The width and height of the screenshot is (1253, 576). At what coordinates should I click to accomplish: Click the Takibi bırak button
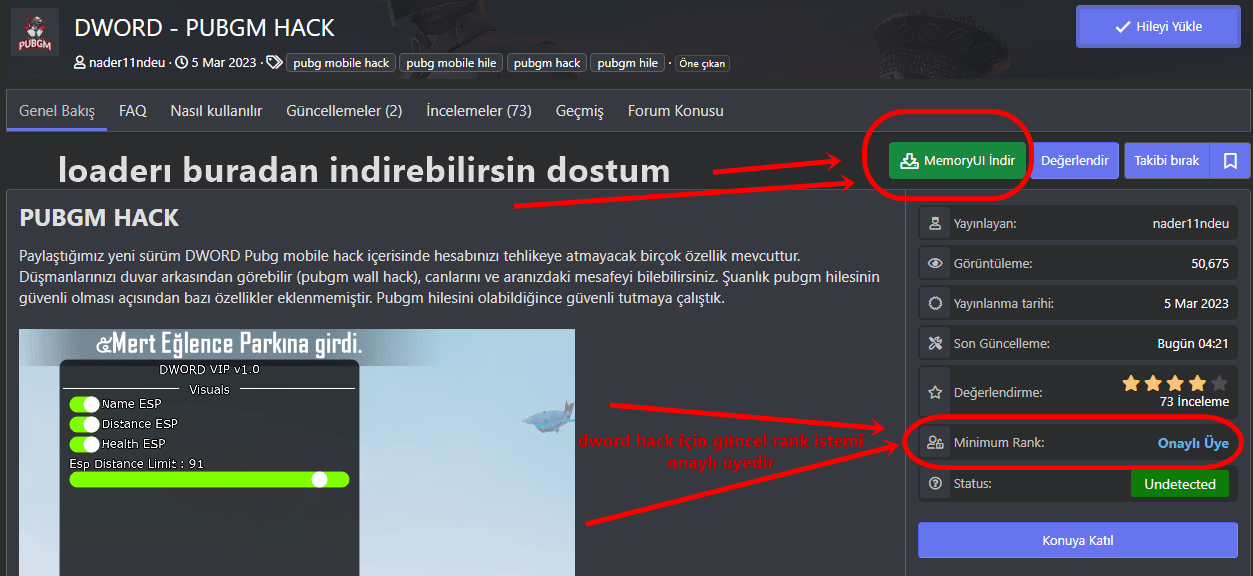click(x=1167, y=160)
